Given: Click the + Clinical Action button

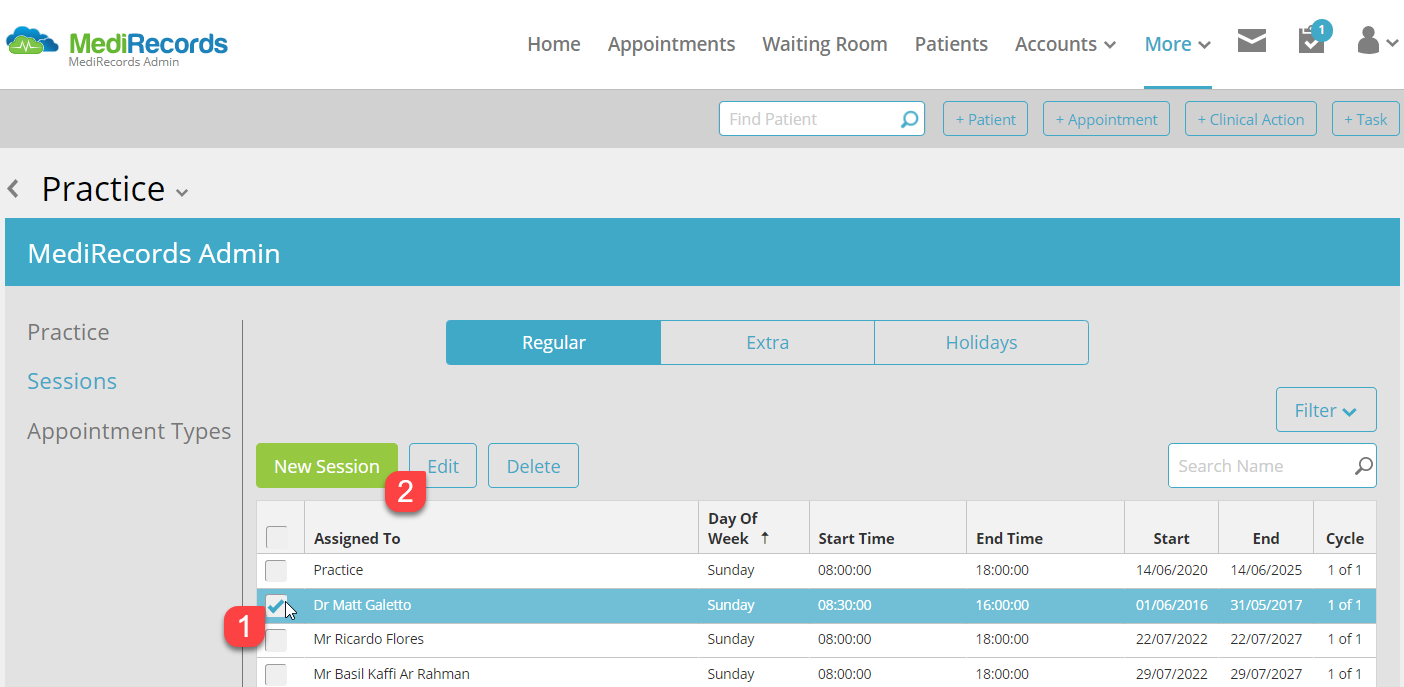Looking at the screenshot, I should [x=1251, y=119].
